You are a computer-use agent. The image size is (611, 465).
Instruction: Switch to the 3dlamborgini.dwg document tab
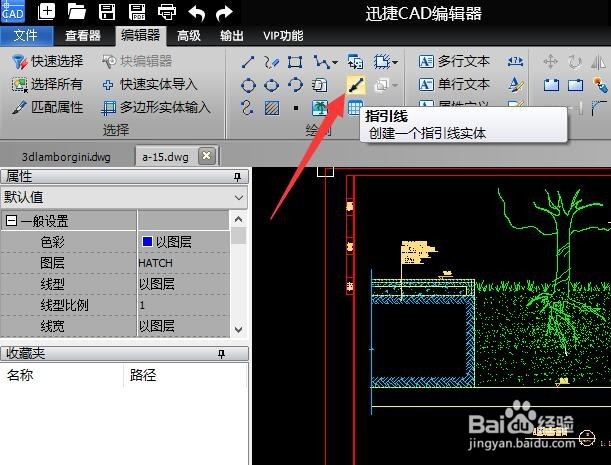(x=66, y=157)
